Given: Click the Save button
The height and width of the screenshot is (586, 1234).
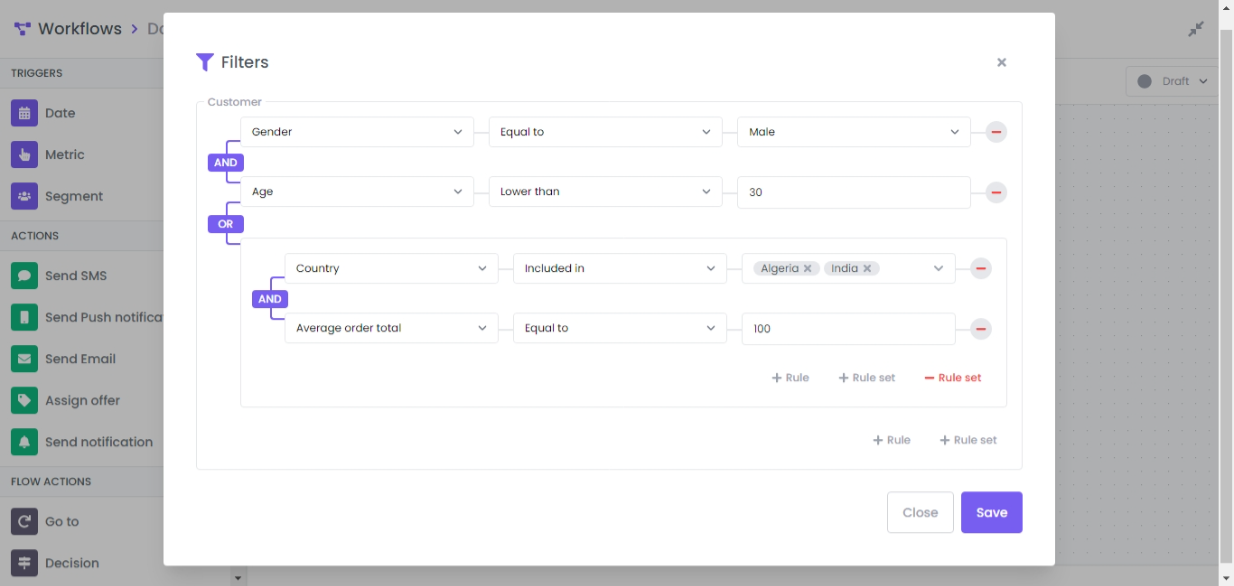Looking at the screenshot, I should point(992,512).
